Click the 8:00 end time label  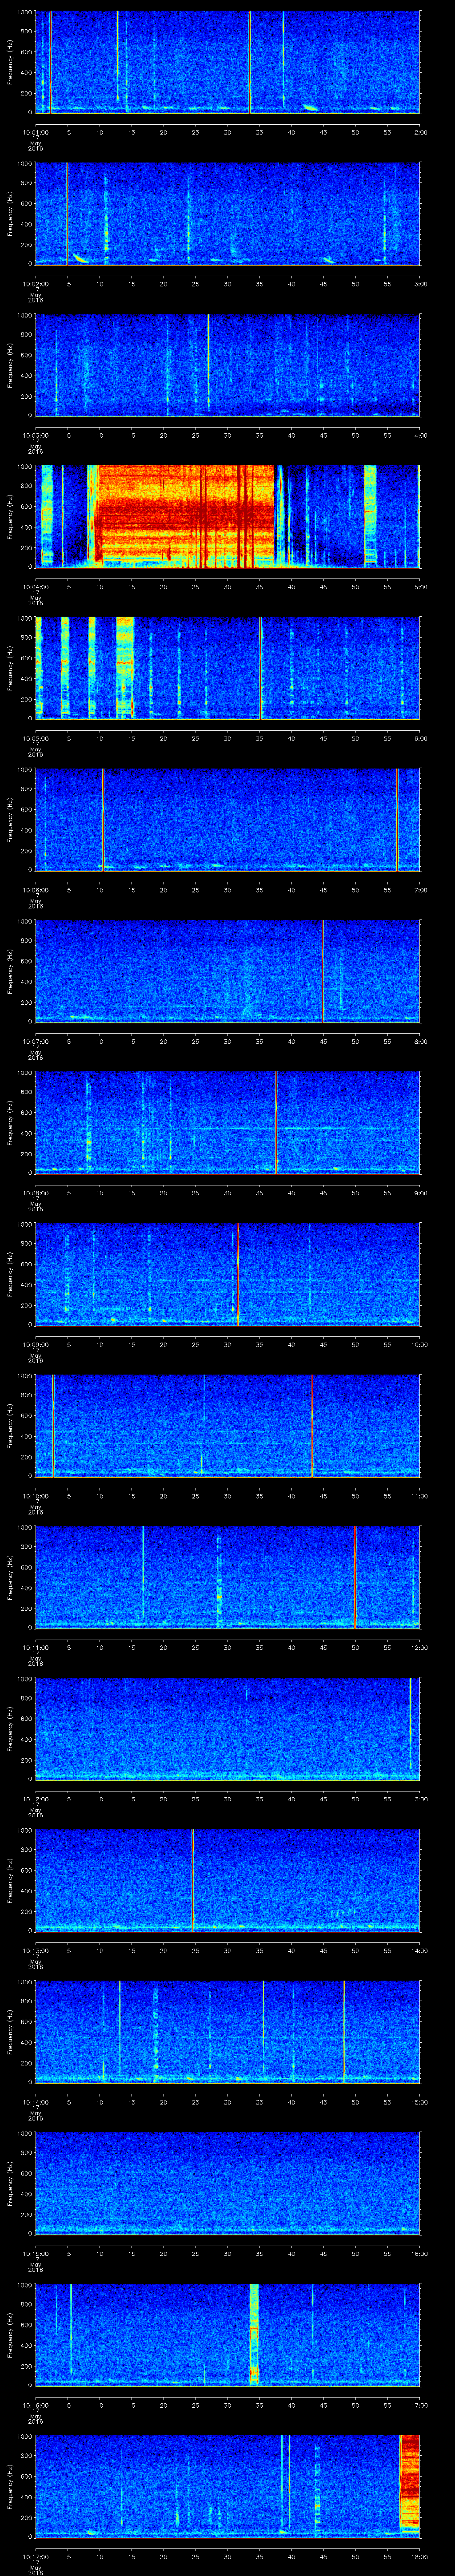[x=420, y=1041]
